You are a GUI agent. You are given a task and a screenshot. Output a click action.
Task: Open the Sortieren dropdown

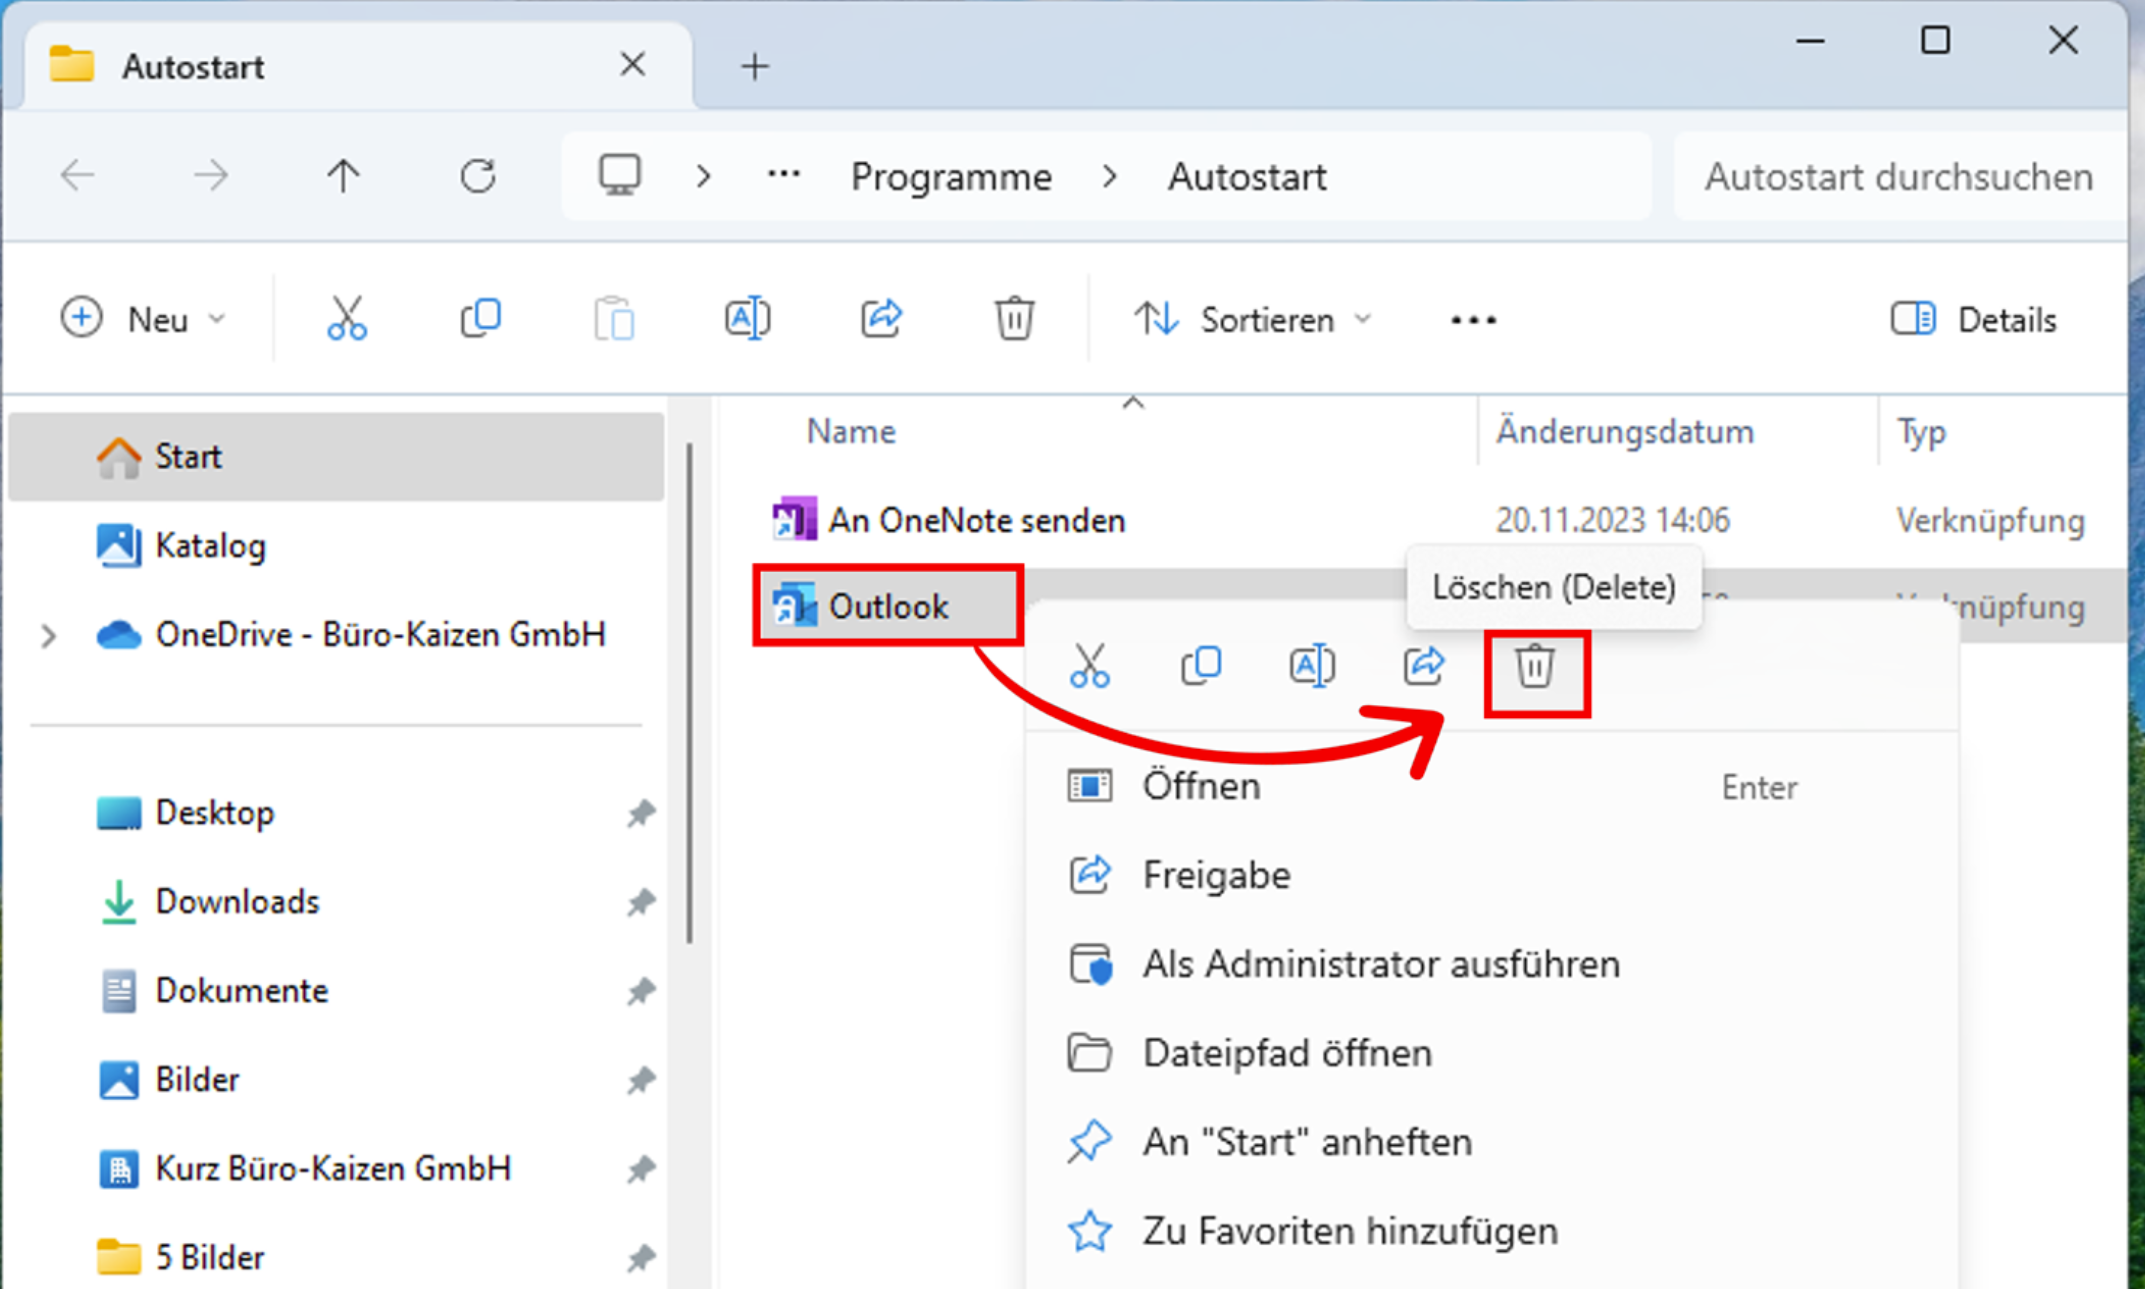click(1252, 320)
